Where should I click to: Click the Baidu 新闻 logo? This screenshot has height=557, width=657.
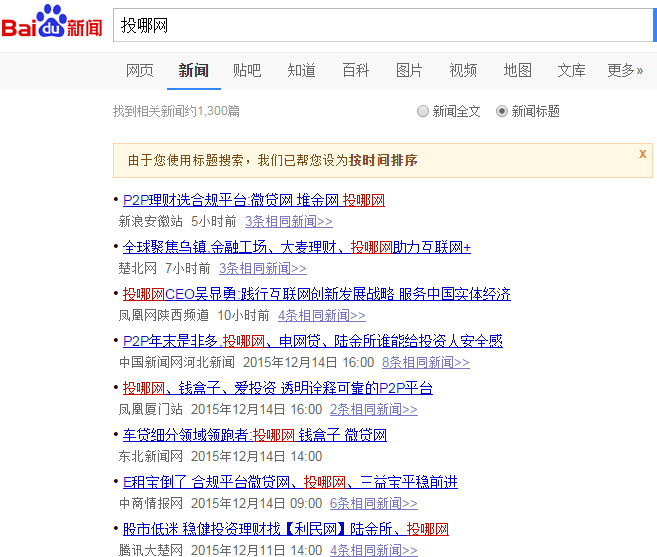(52, 21)
